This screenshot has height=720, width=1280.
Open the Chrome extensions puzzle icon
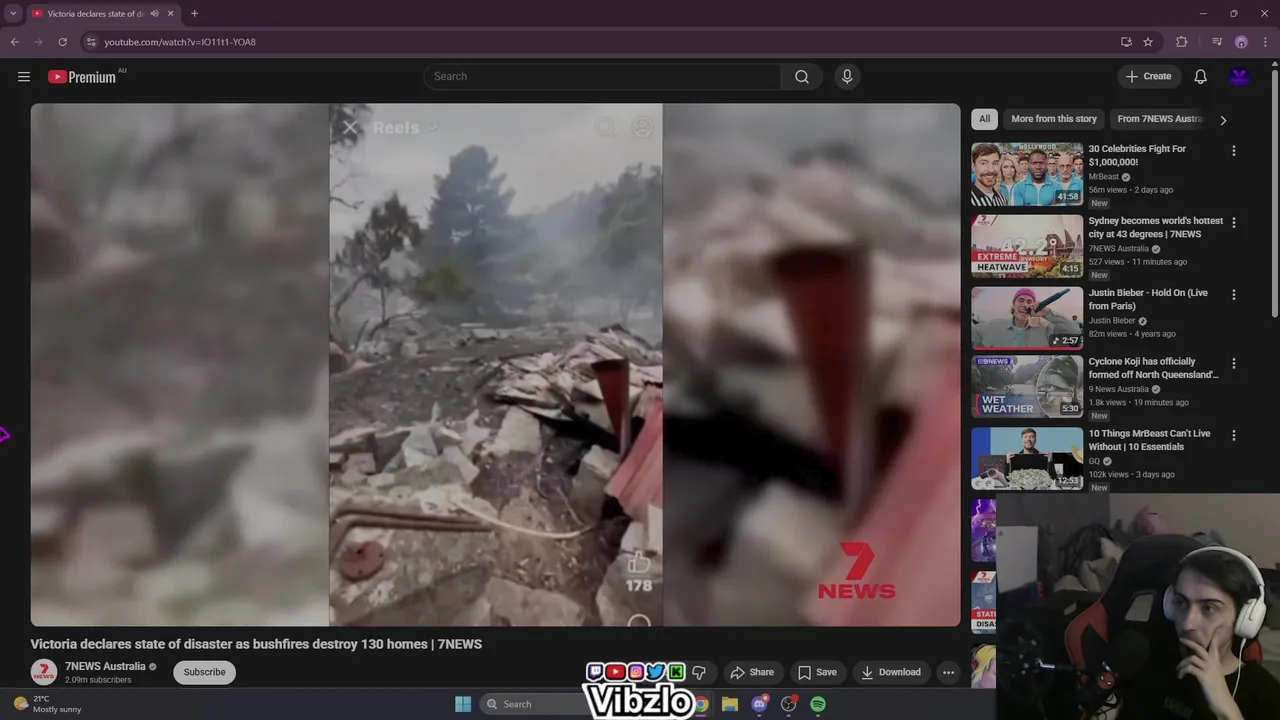1182,42
